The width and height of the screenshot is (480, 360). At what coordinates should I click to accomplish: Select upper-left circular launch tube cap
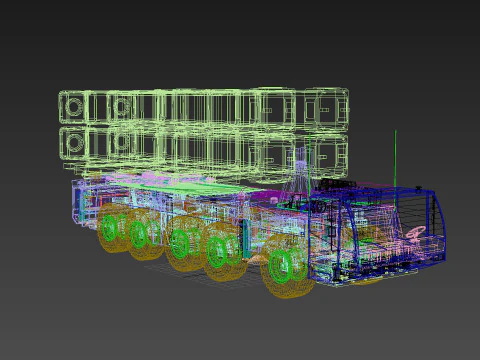74,107
